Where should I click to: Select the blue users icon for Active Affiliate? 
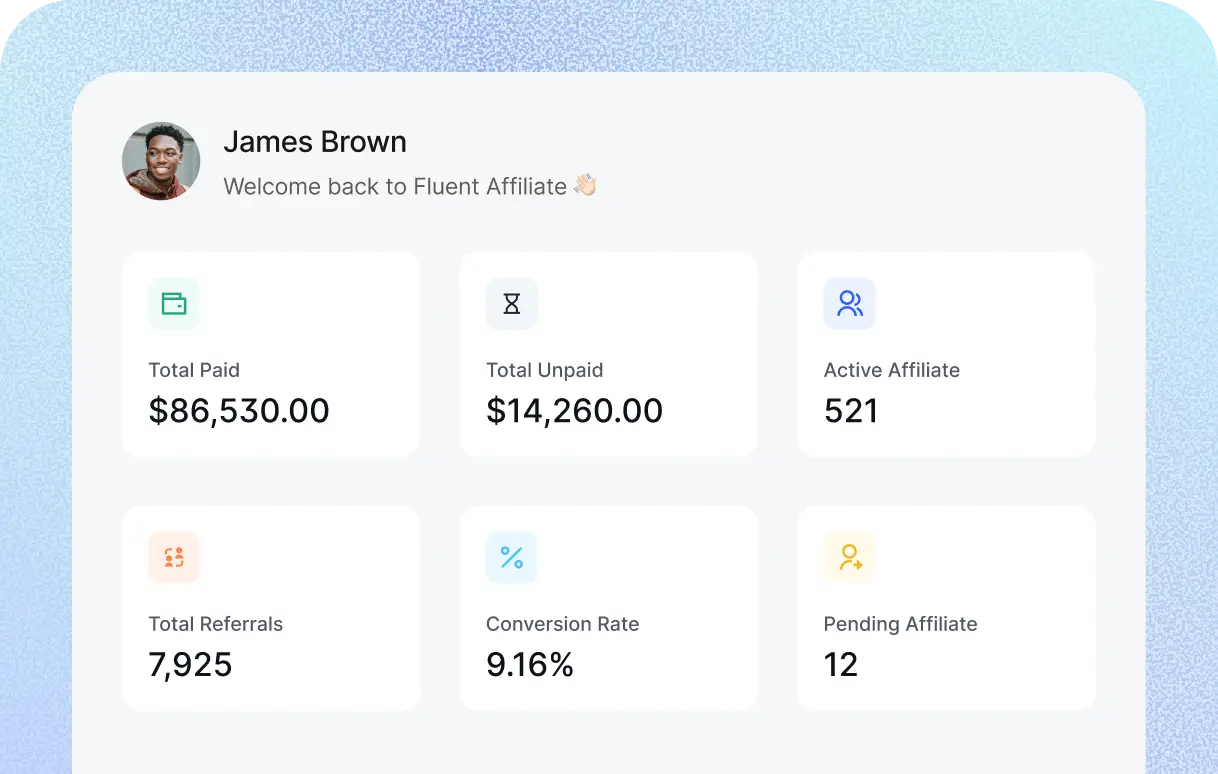(849, 304)
